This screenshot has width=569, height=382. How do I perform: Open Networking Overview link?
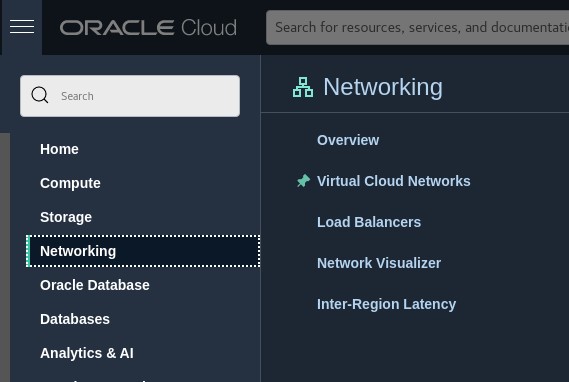coord(348,140)
